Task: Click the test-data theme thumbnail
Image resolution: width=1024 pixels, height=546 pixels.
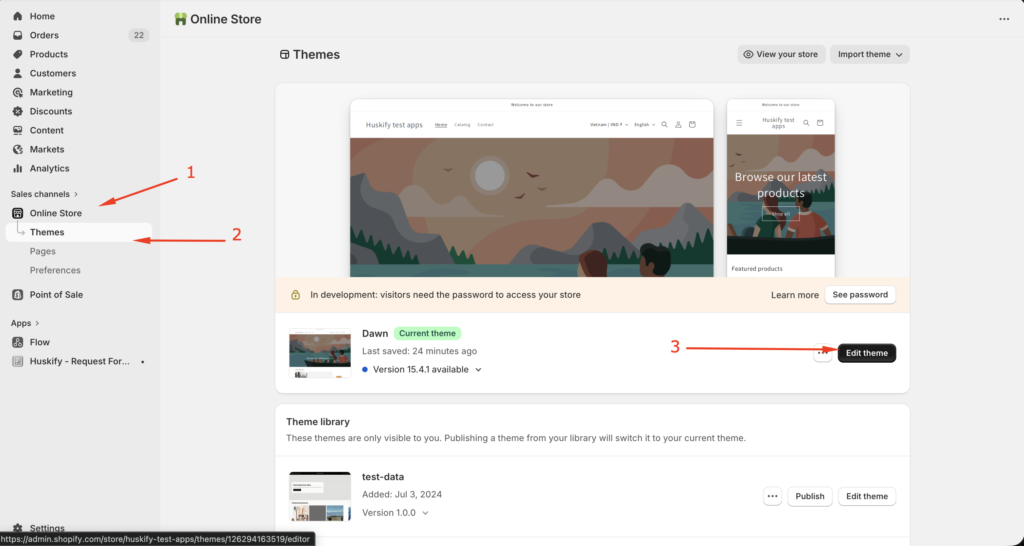Action: tap(319, 496)
